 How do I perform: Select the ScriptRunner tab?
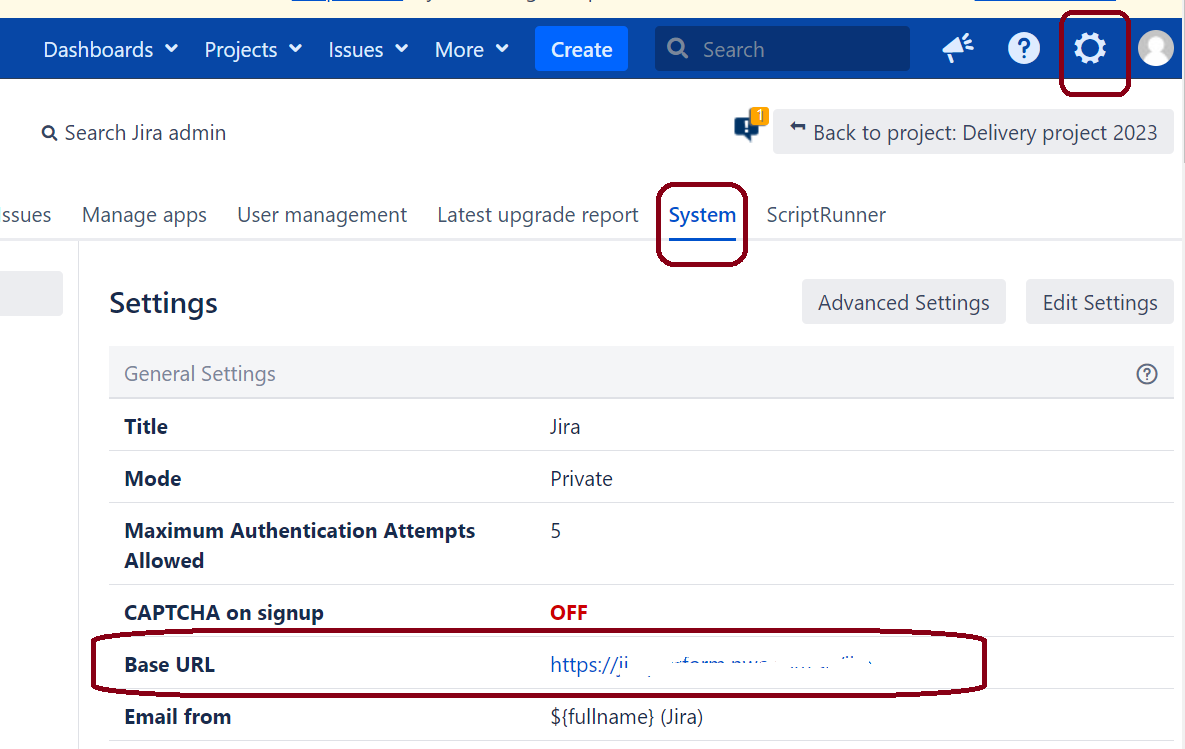(826, 215)
